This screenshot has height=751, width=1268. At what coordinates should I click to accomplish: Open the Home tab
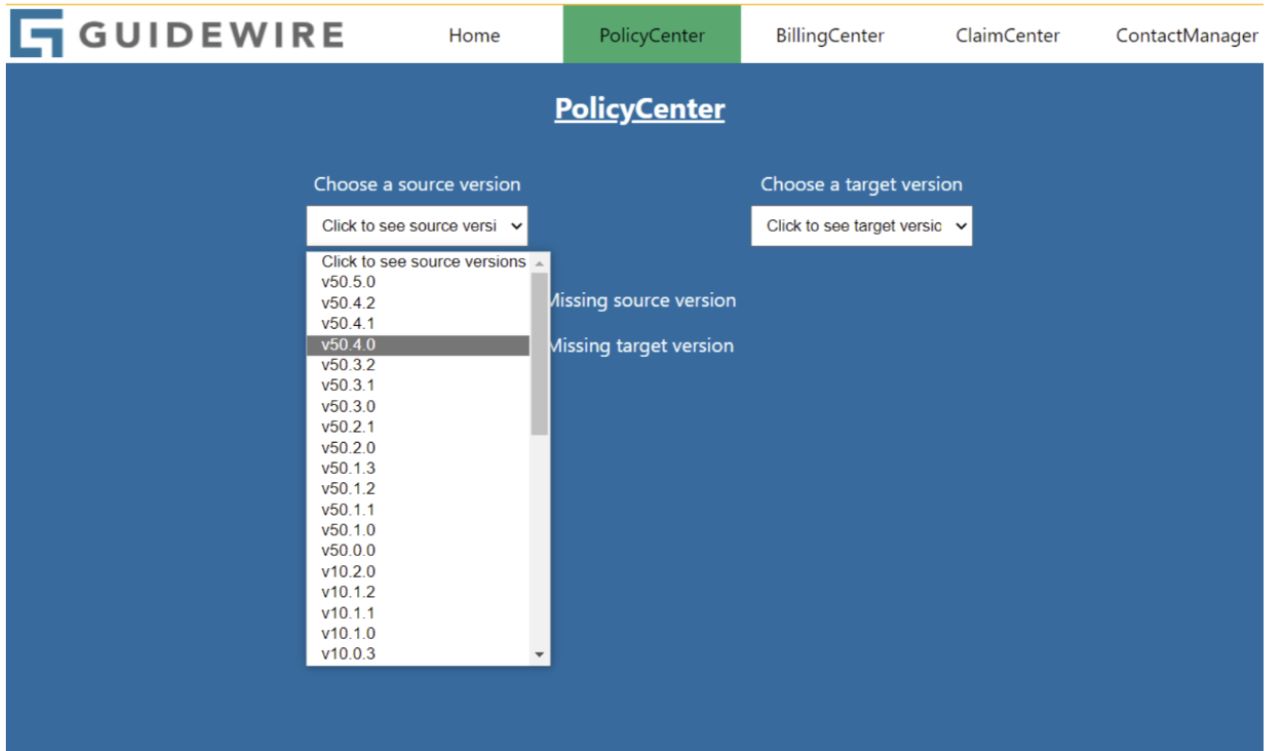475,36
